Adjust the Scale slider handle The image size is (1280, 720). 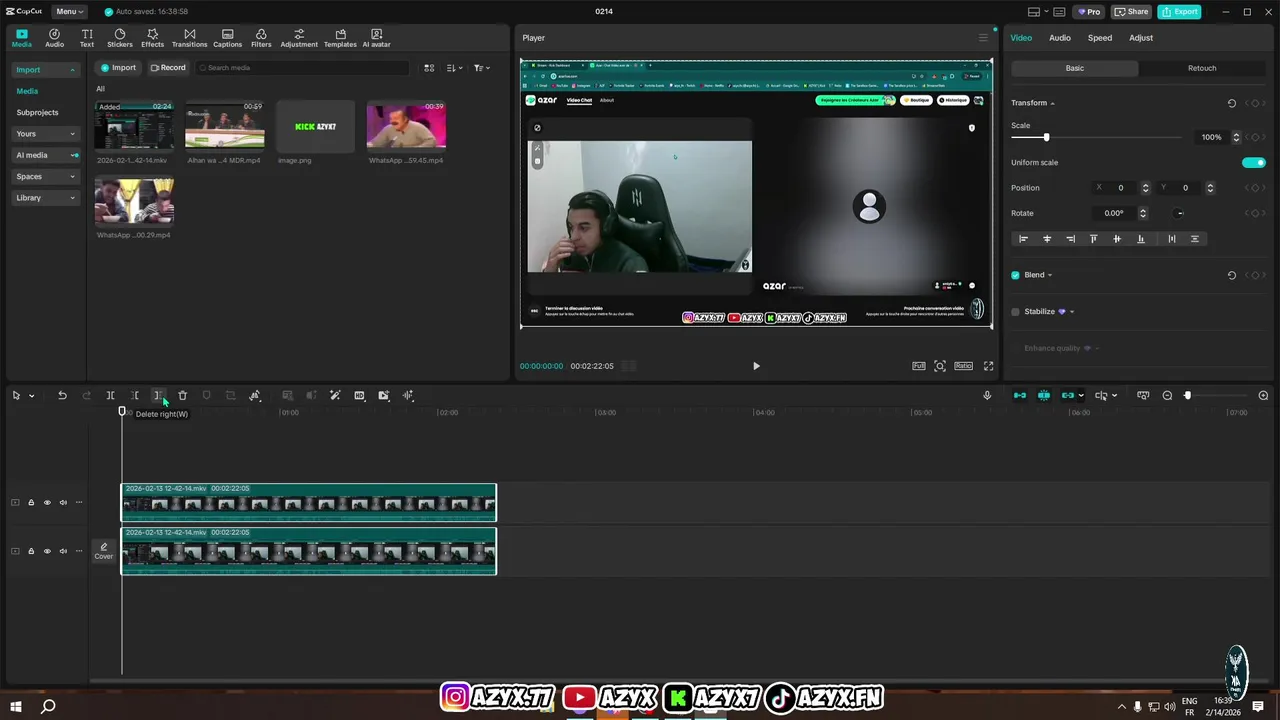click(1046, 137)
